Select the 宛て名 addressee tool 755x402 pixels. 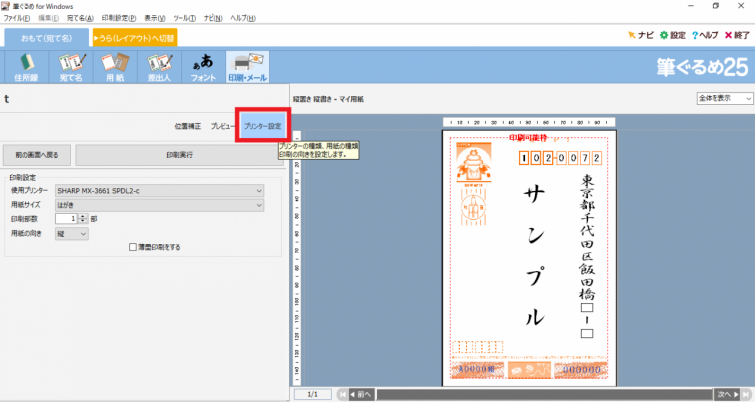71,67
